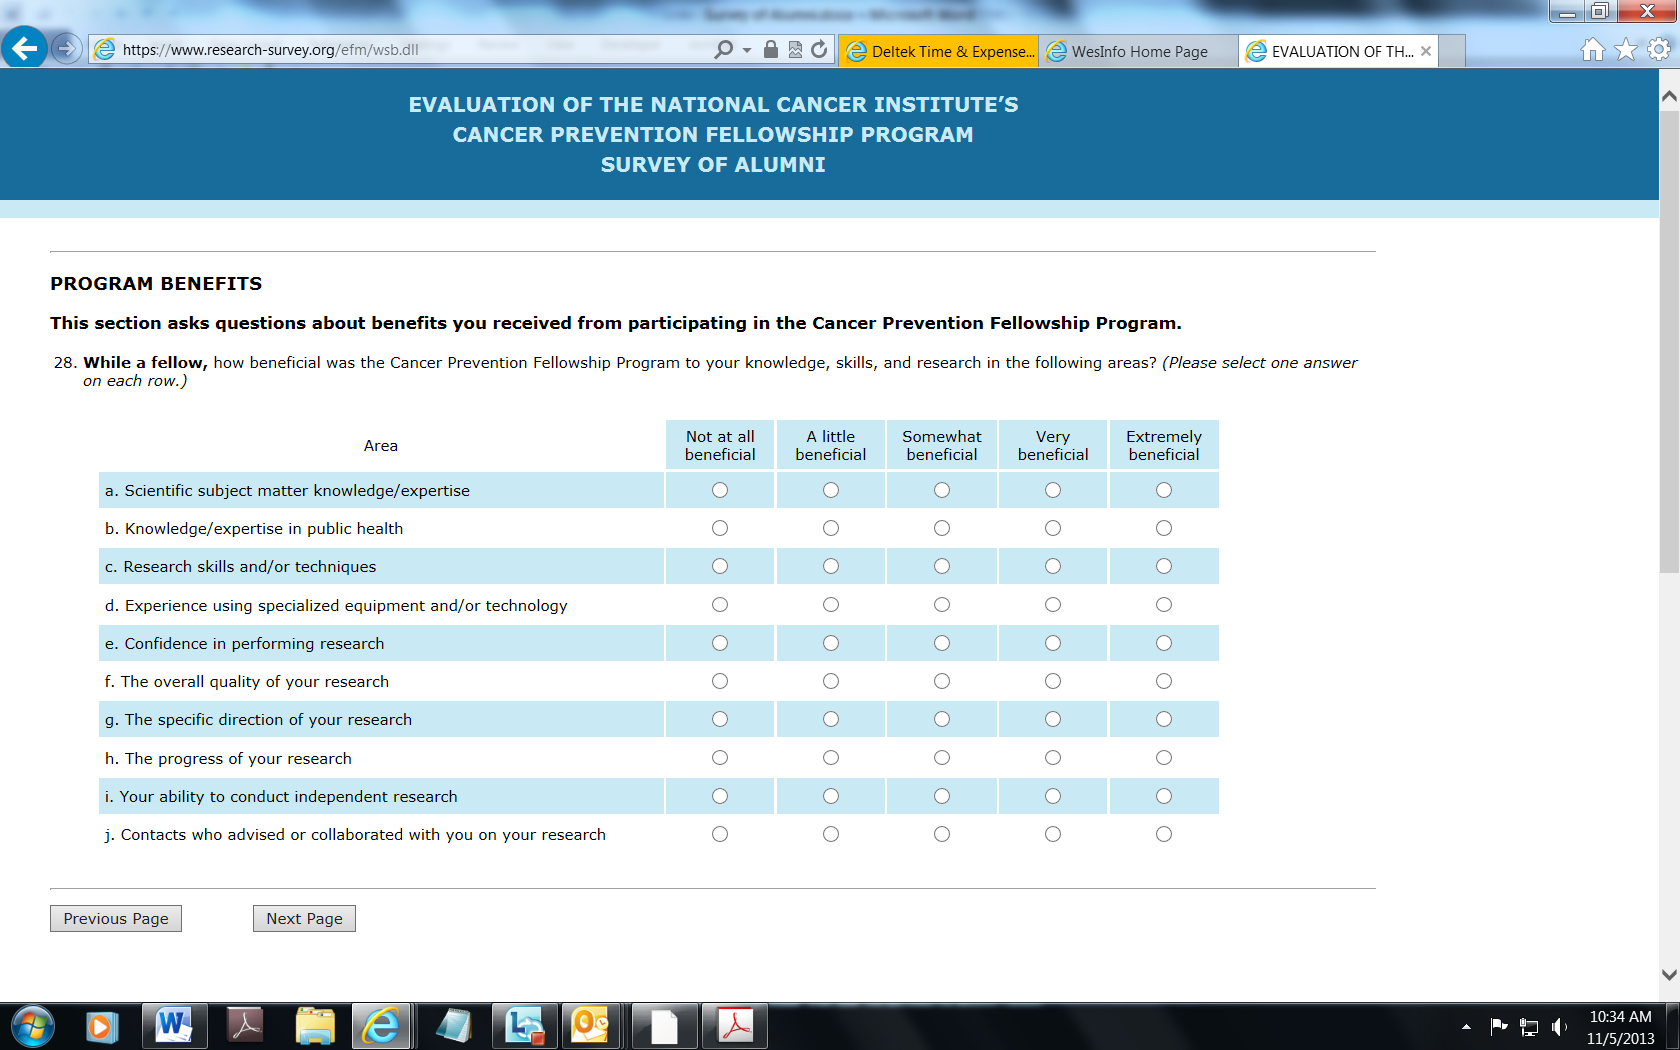Viewport: 1680px width, 1050px height.
Task: Open Microsoft Word from the taskbar
Action: pos(174,1026)
